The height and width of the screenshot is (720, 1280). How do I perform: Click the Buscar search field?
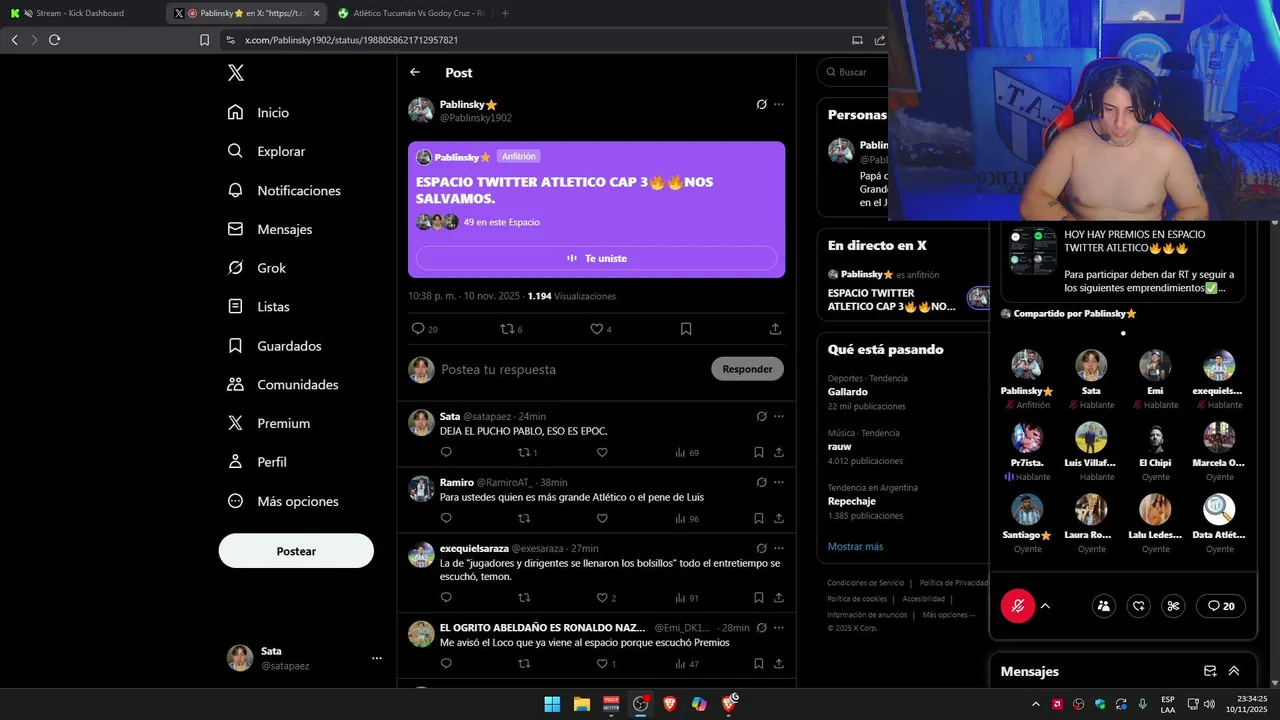tap(853, 72)
